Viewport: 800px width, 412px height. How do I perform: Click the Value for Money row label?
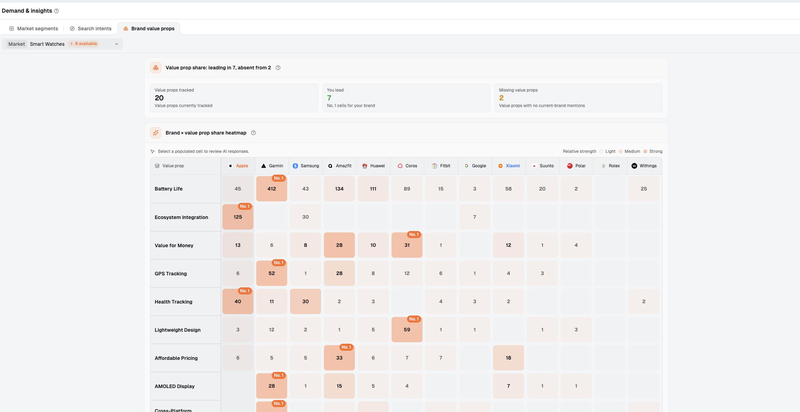(173, 245)
